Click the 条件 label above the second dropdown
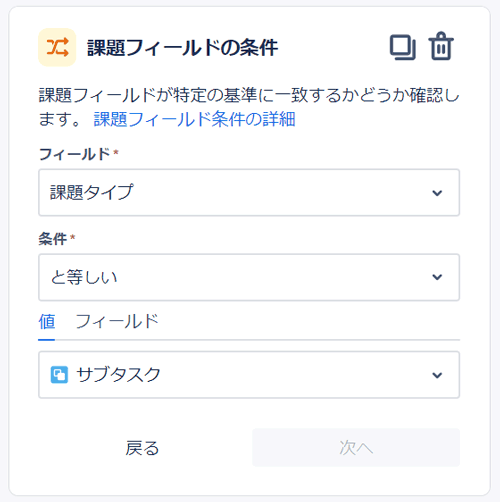This screenshot has width=500, height=502. pyautogui.click(x=53, y=239)
